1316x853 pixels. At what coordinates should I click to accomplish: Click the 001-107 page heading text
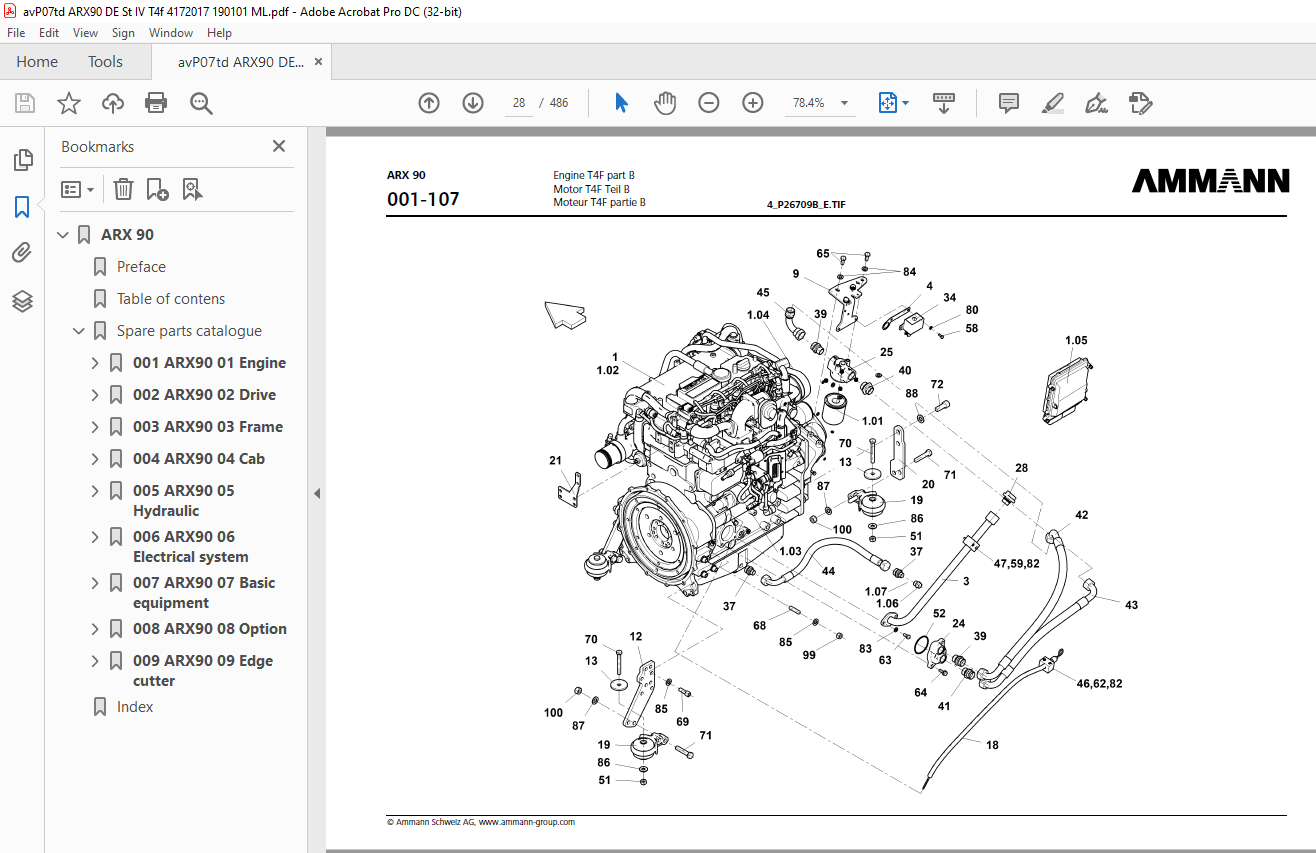(423, 199)
